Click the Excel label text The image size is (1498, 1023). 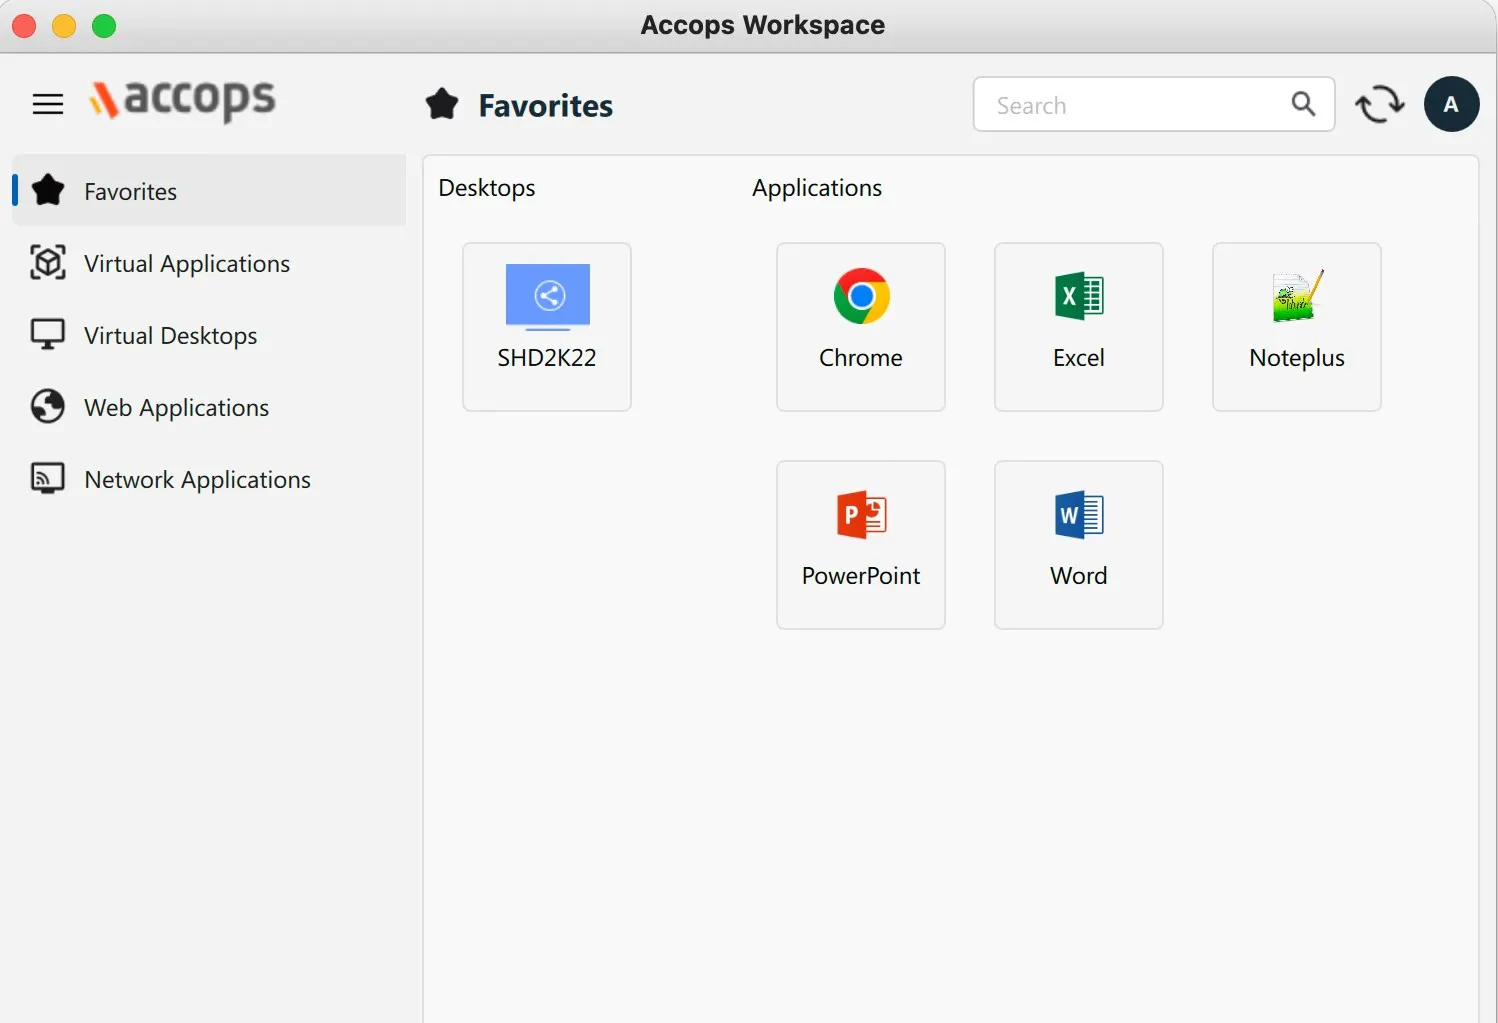coord(1079,357)
